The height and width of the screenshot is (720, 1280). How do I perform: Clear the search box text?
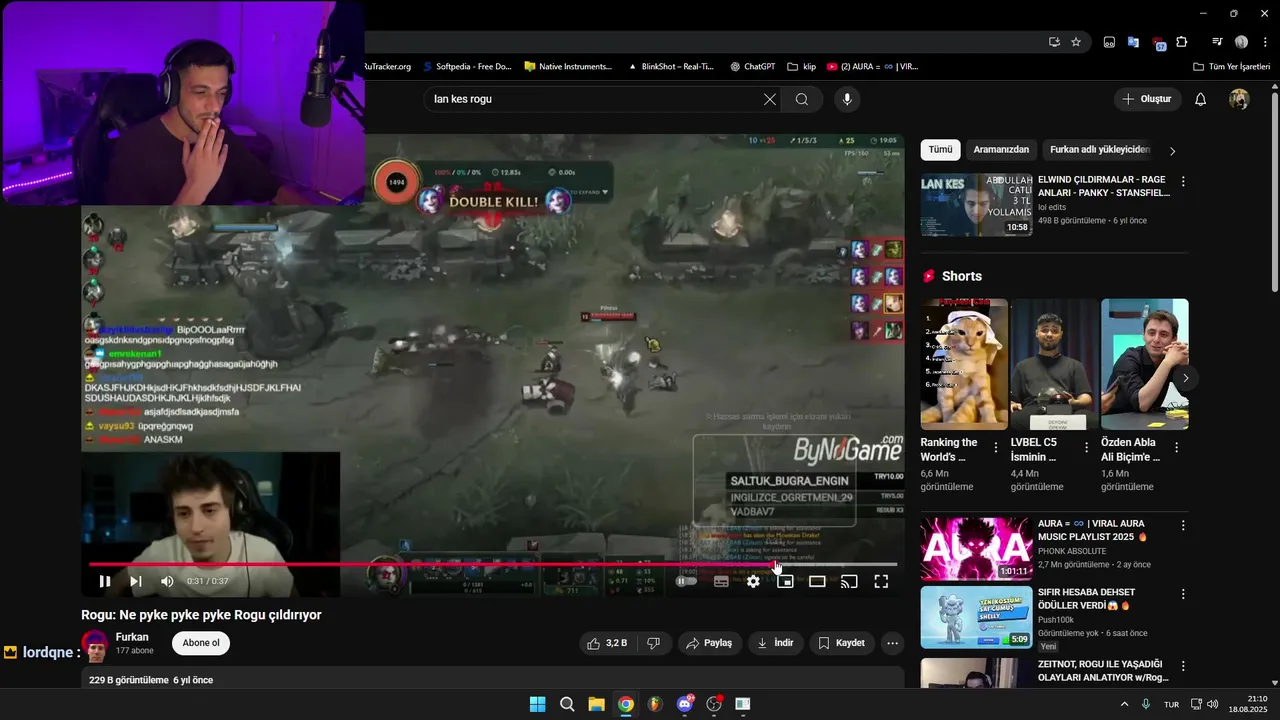[769, 99]
